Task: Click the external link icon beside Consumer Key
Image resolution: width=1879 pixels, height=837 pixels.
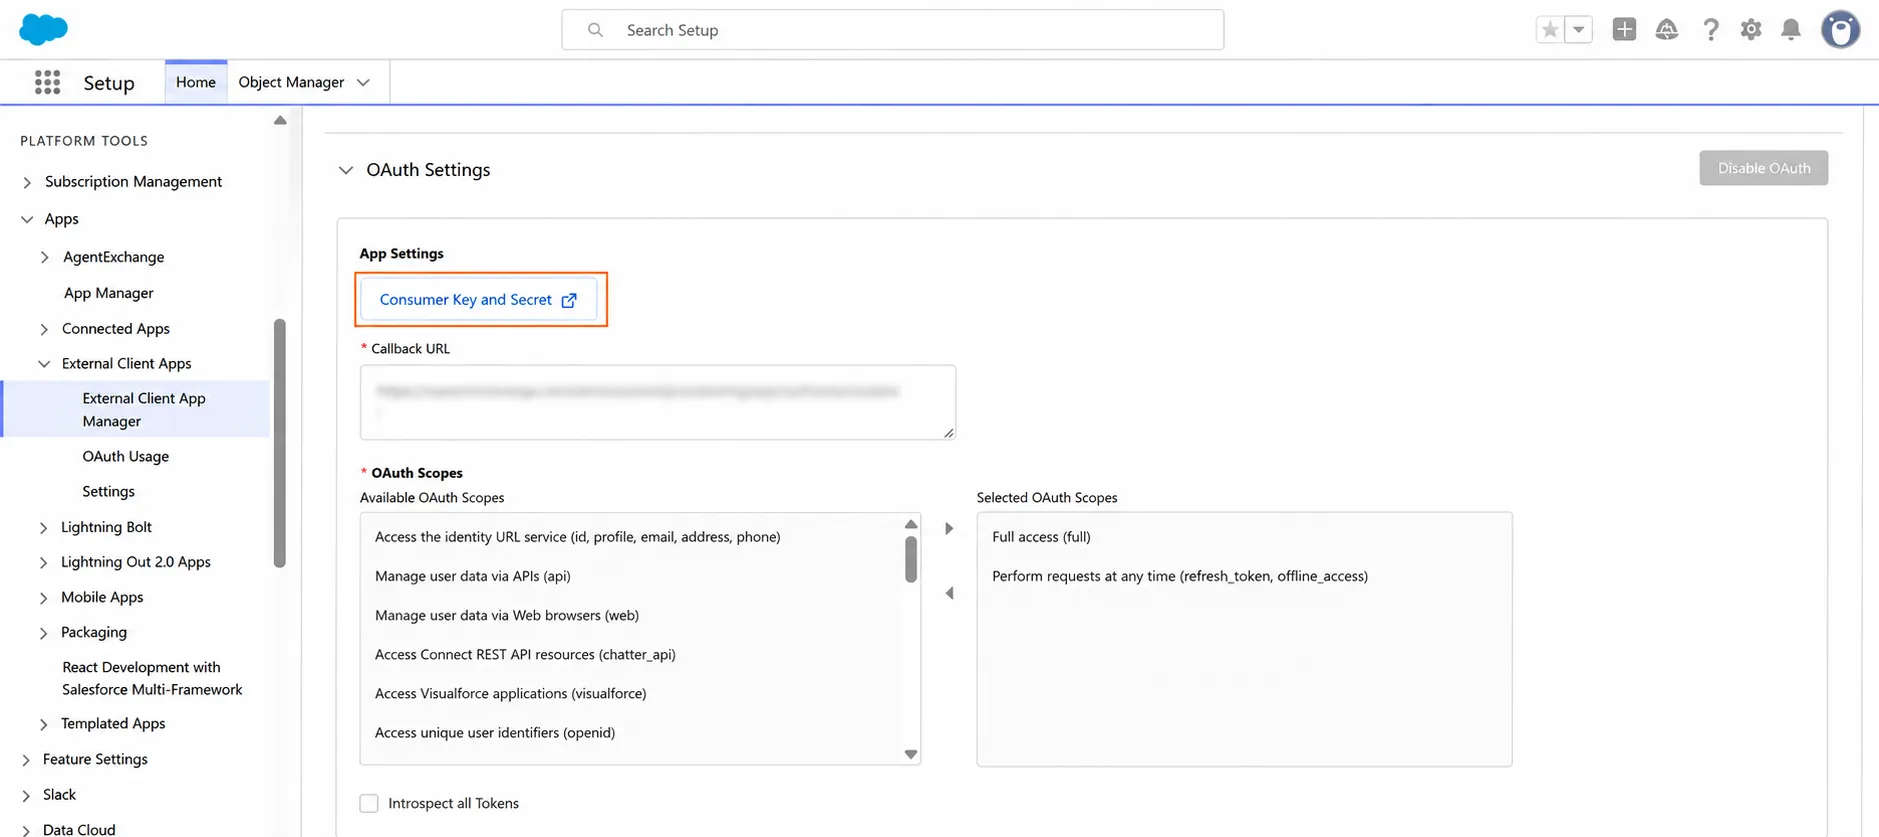Action: pyautogui.click(x=569, y=300)
